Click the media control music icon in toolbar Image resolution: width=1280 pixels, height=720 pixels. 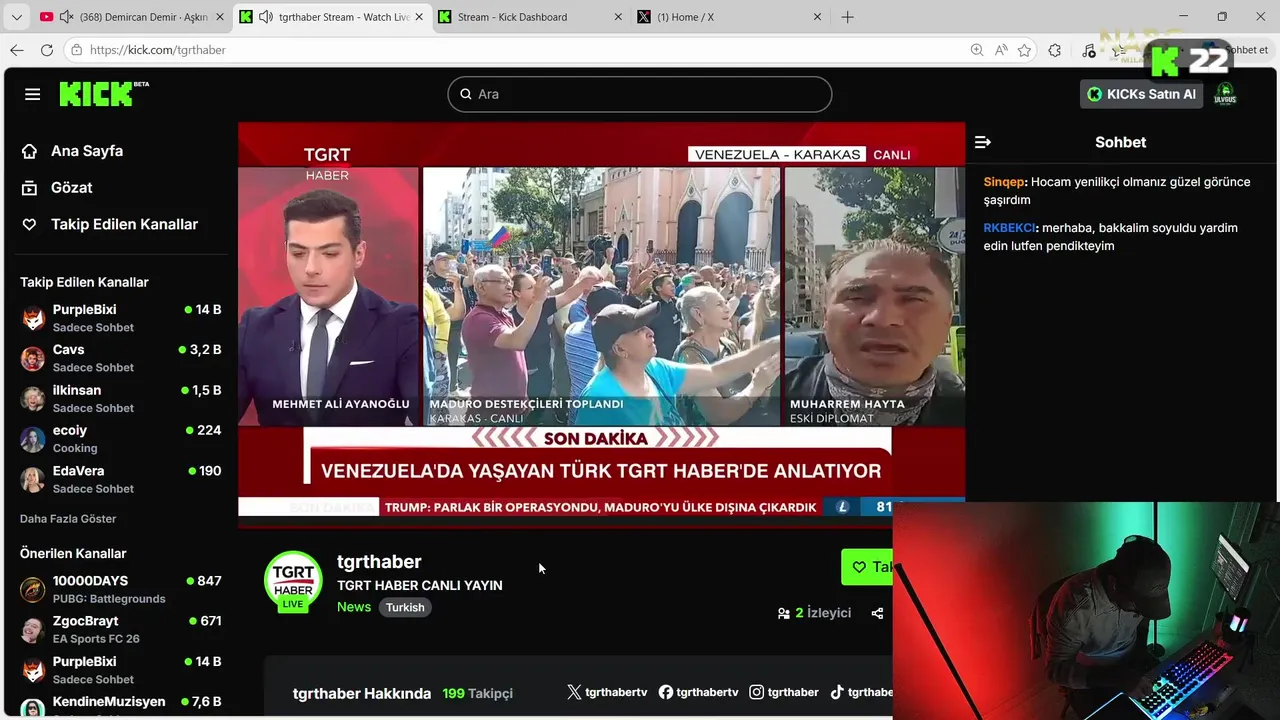[x=1089, y=50]
